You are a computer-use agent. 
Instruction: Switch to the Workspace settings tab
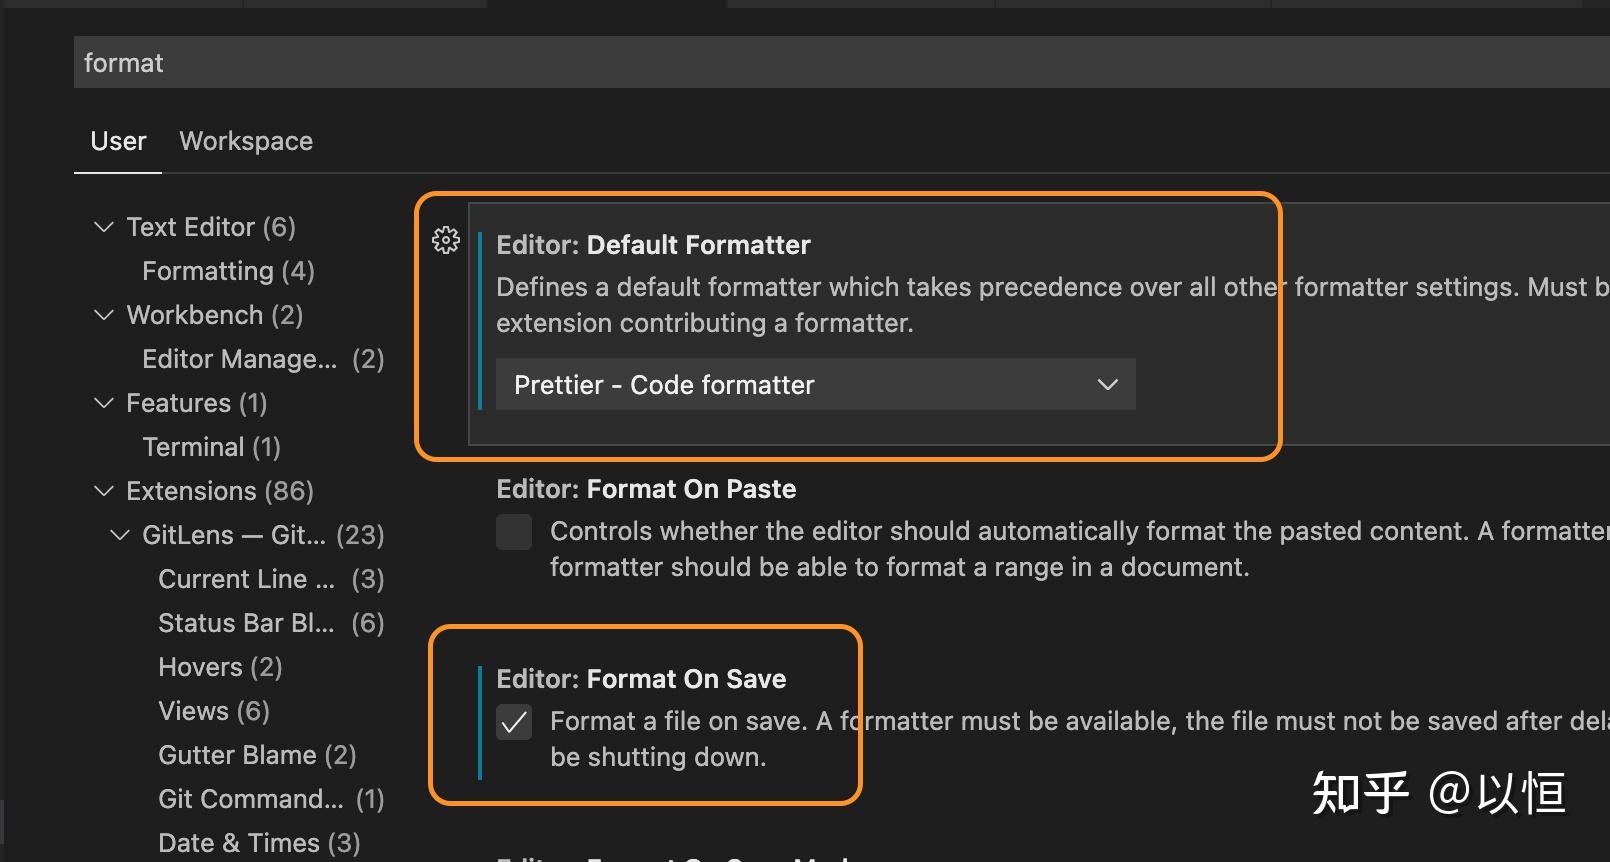(245, 141)
